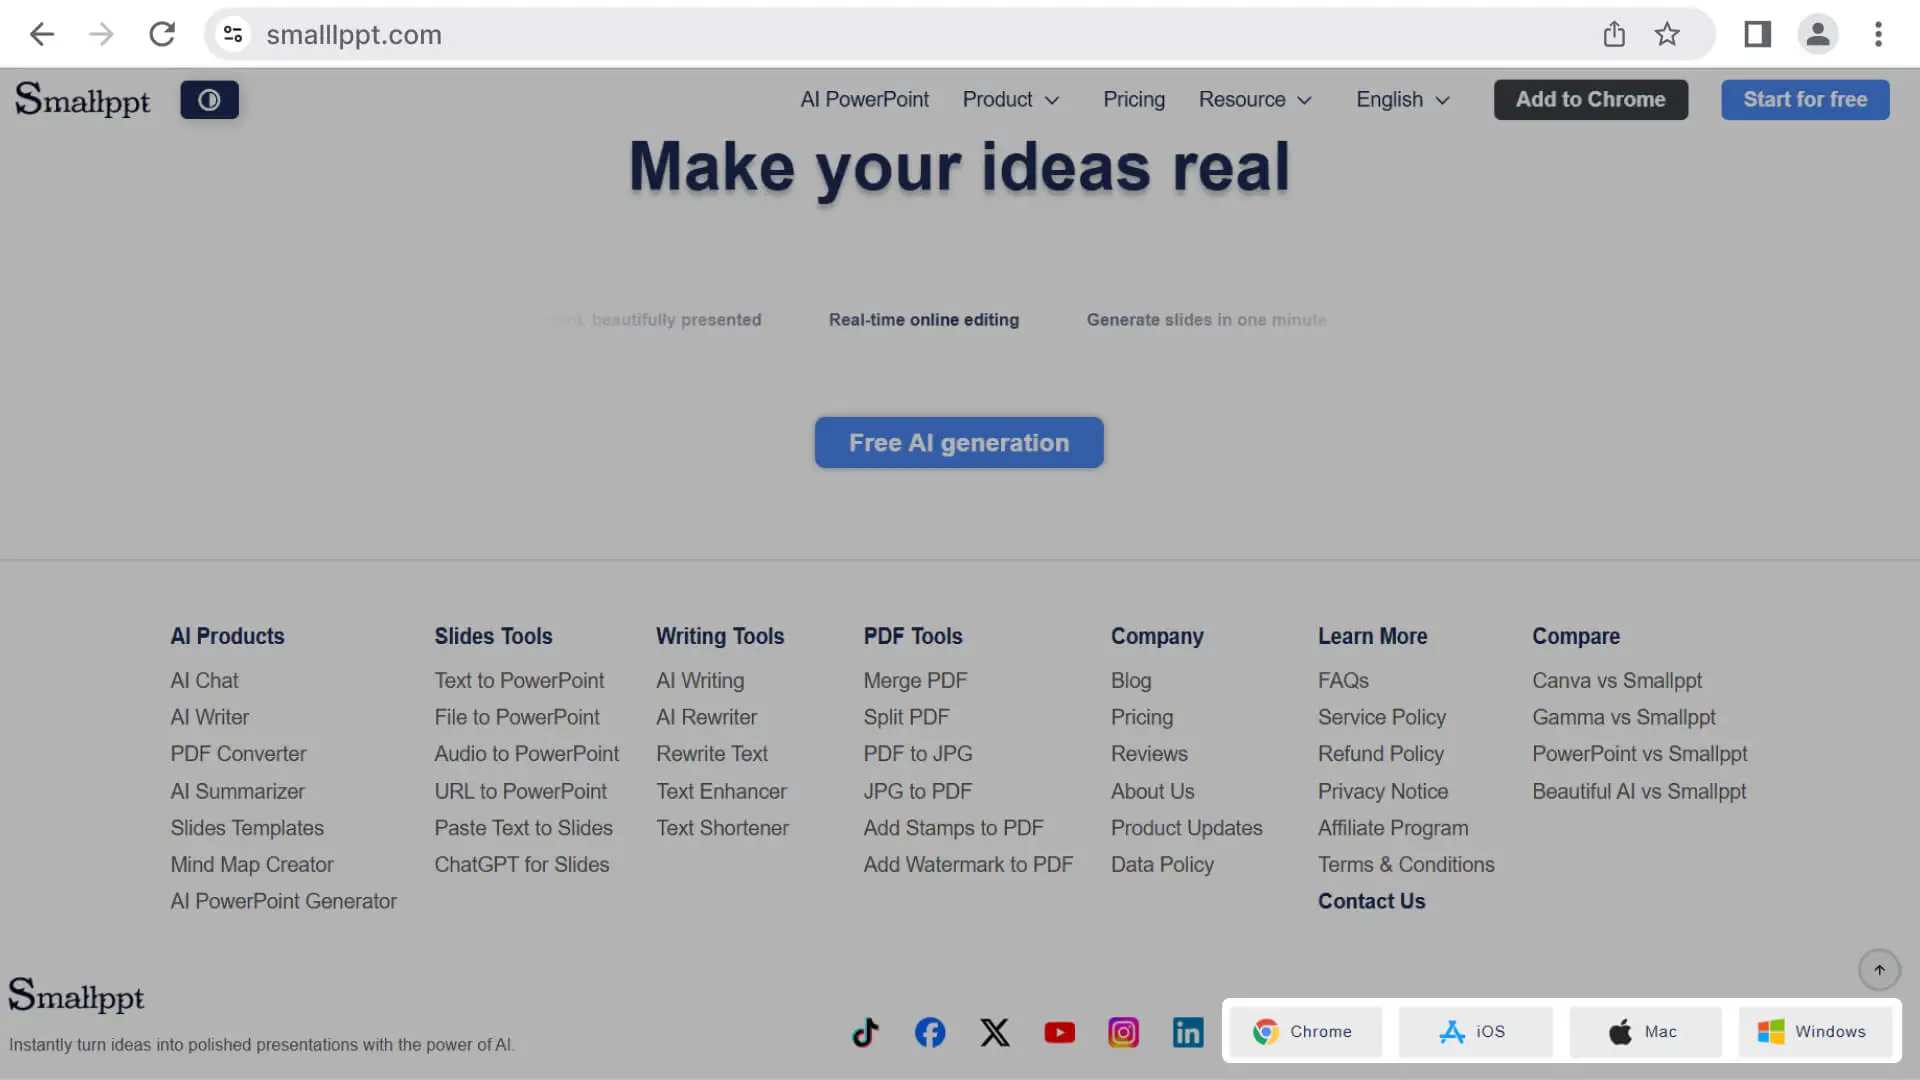Image resolution: width=1920 pixels, height=1080 pixels.
Task: Open the Terms & Conditions link
Action: [x=1406, y=865]
